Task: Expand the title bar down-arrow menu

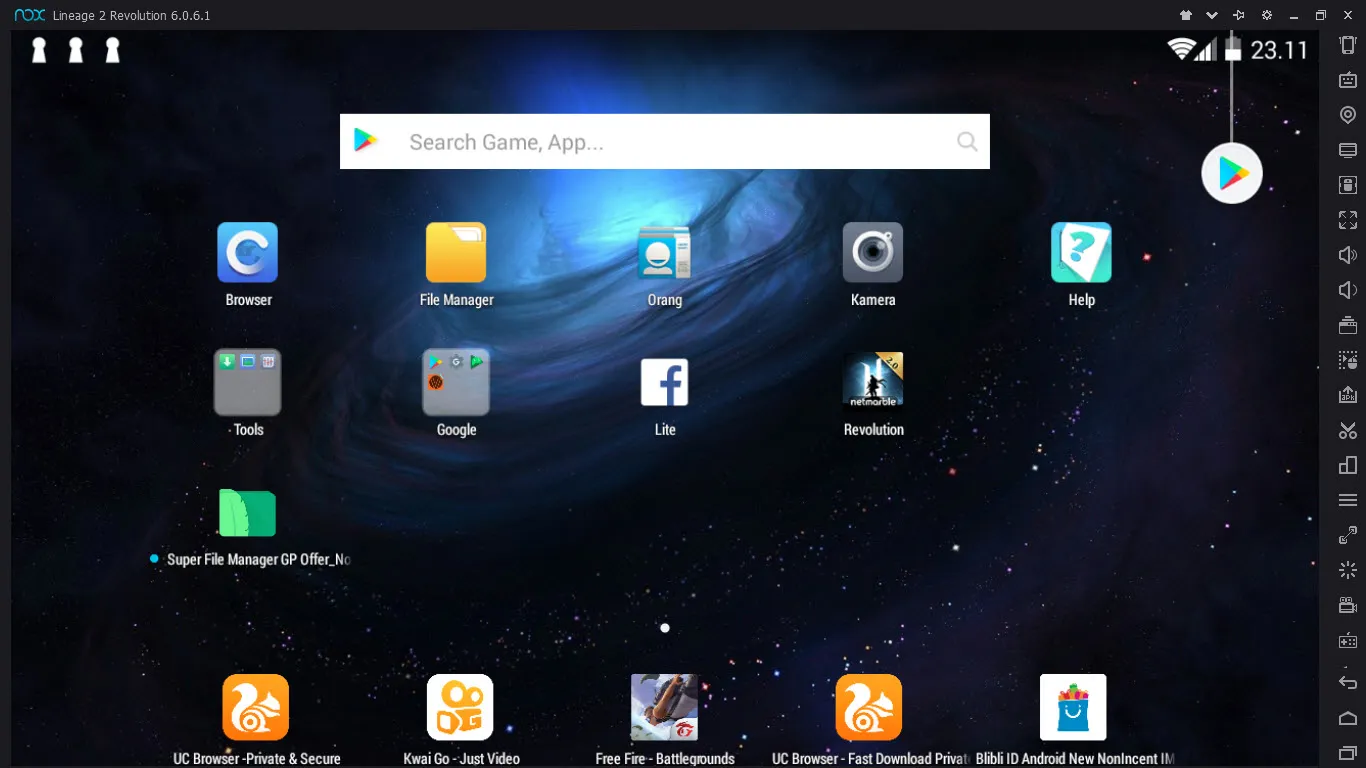Action: tap(1212, 15)
